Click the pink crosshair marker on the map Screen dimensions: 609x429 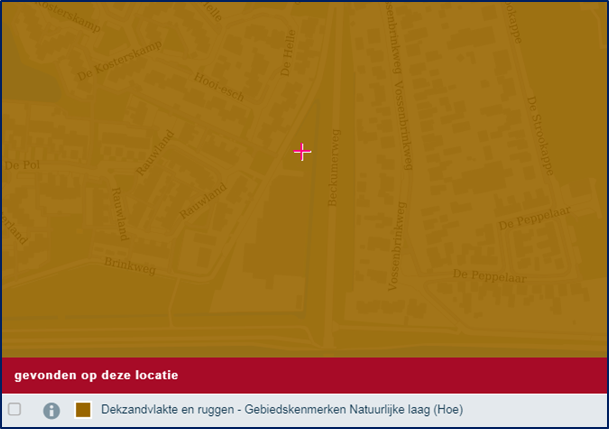[302, 152]
